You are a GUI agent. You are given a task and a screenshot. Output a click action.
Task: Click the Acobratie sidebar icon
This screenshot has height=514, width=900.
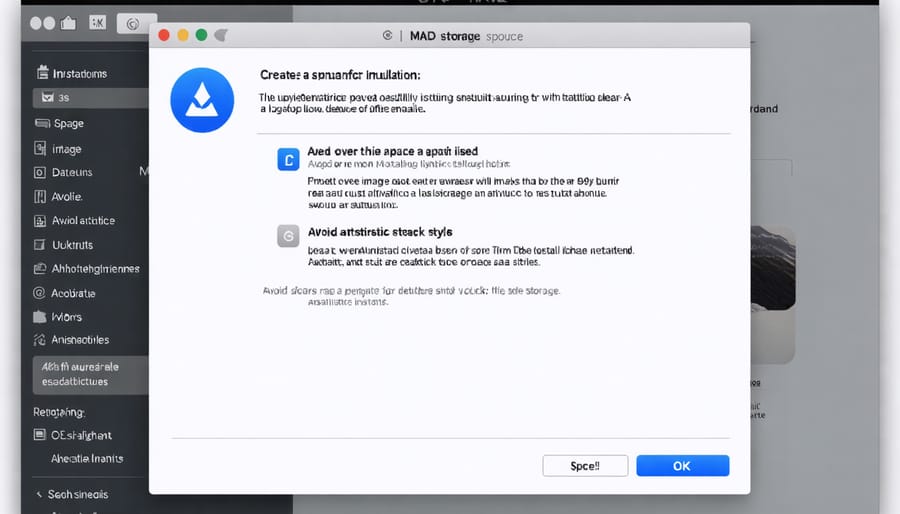[x=39, y=293]
